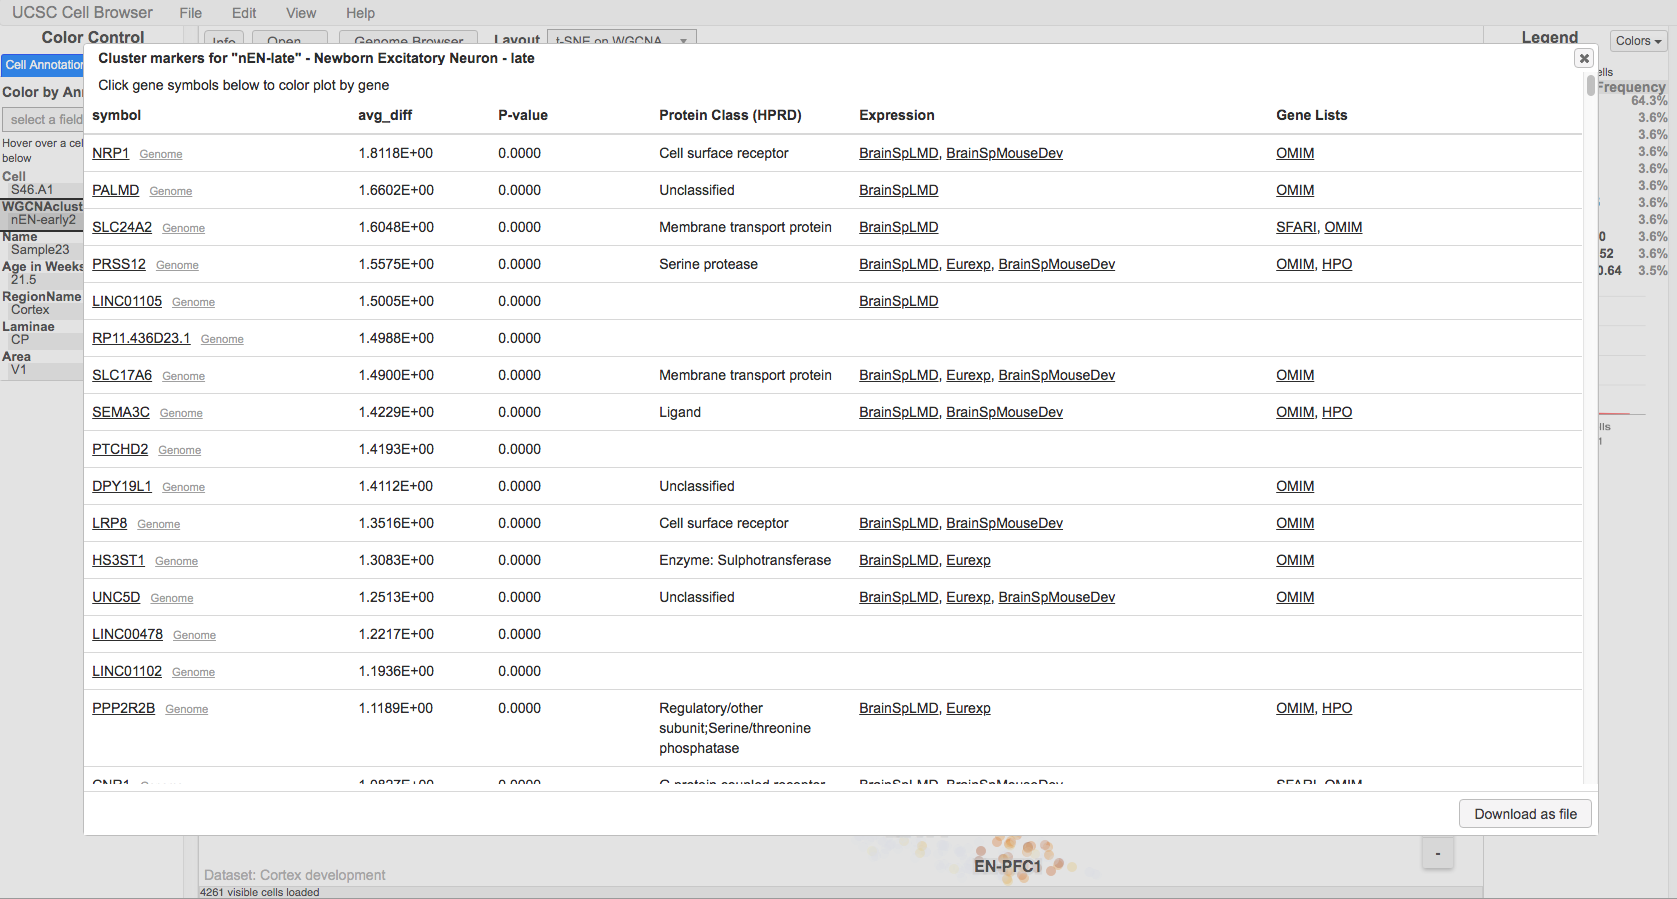Screen dimensions: 1677x899
Task: Open OMIM link in NRP1 row
Action: (1295, 153)
